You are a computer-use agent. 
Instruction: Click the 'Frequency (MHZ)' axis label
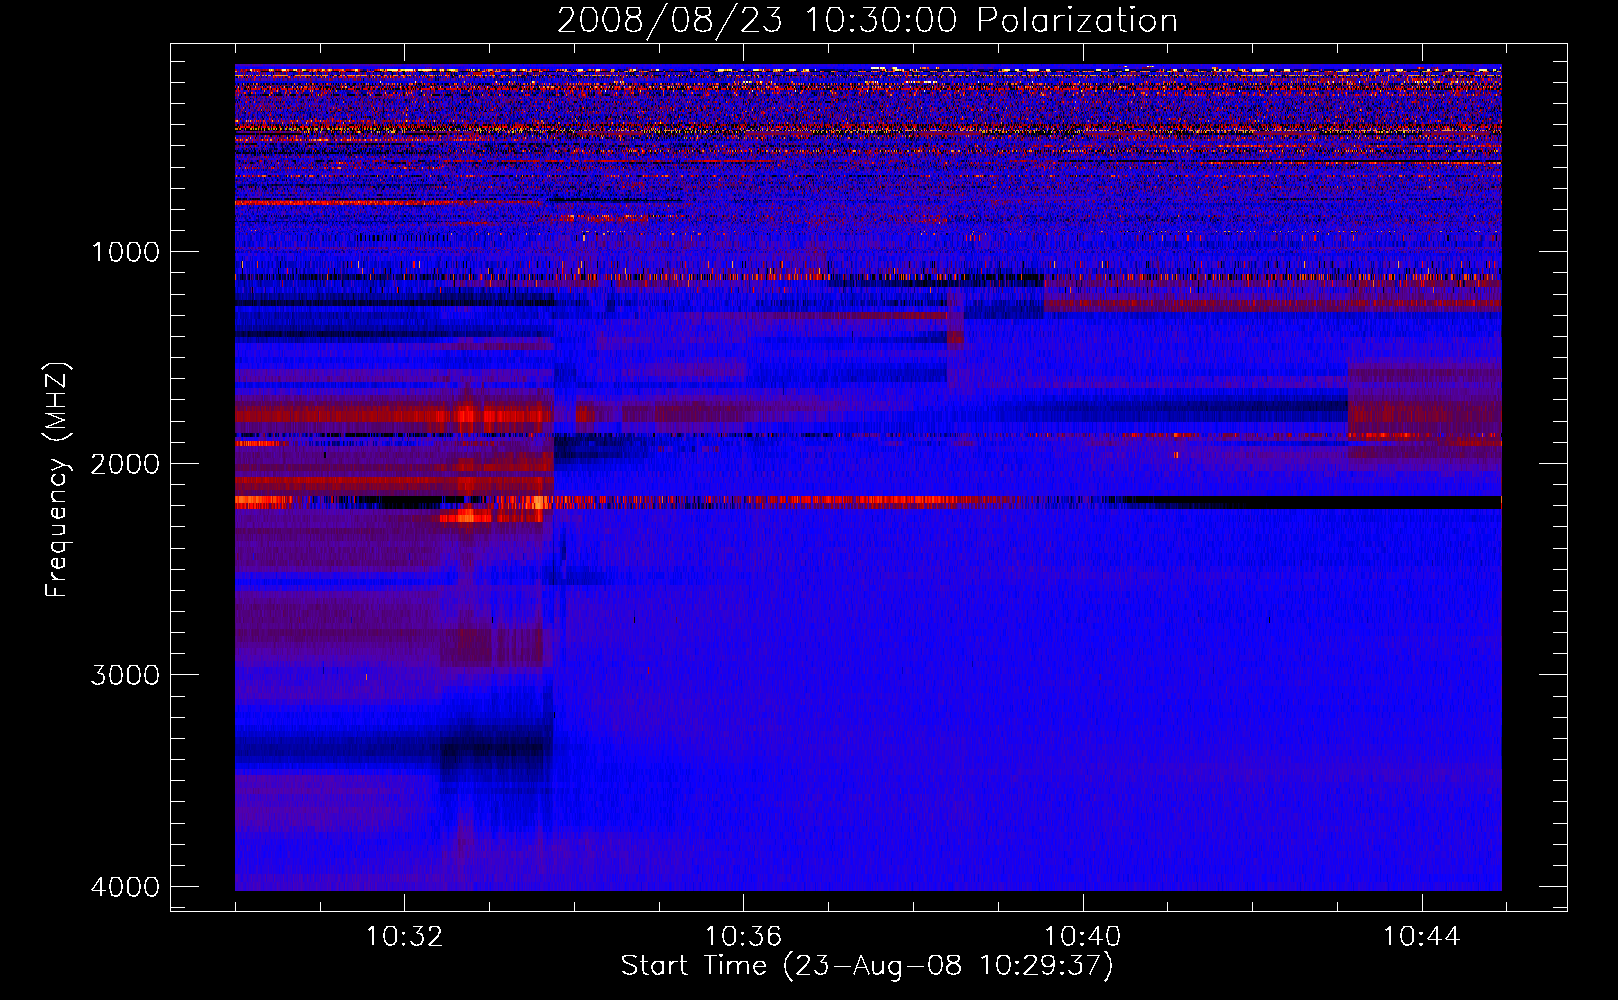coord(57,480)
